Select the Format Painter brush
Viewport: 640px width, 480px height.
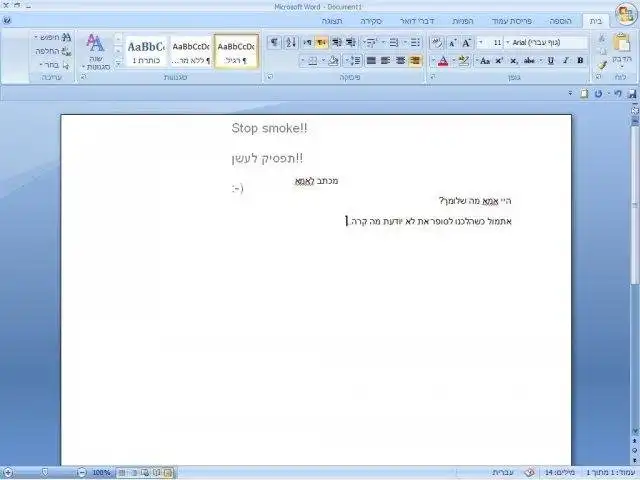tap(602, 65)
